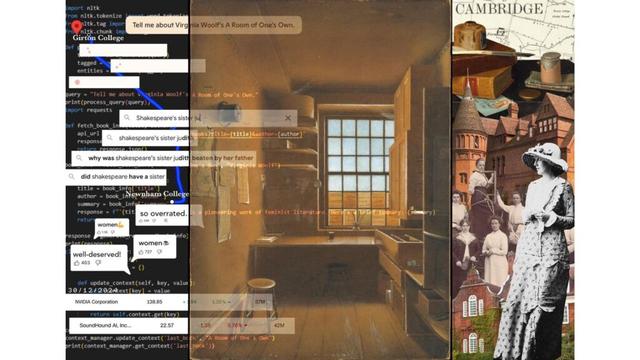Open the NVIDIA Corporation stock row
Image resolution: width=640 pixels, height=360 pixels.
[x=169, y=302]
